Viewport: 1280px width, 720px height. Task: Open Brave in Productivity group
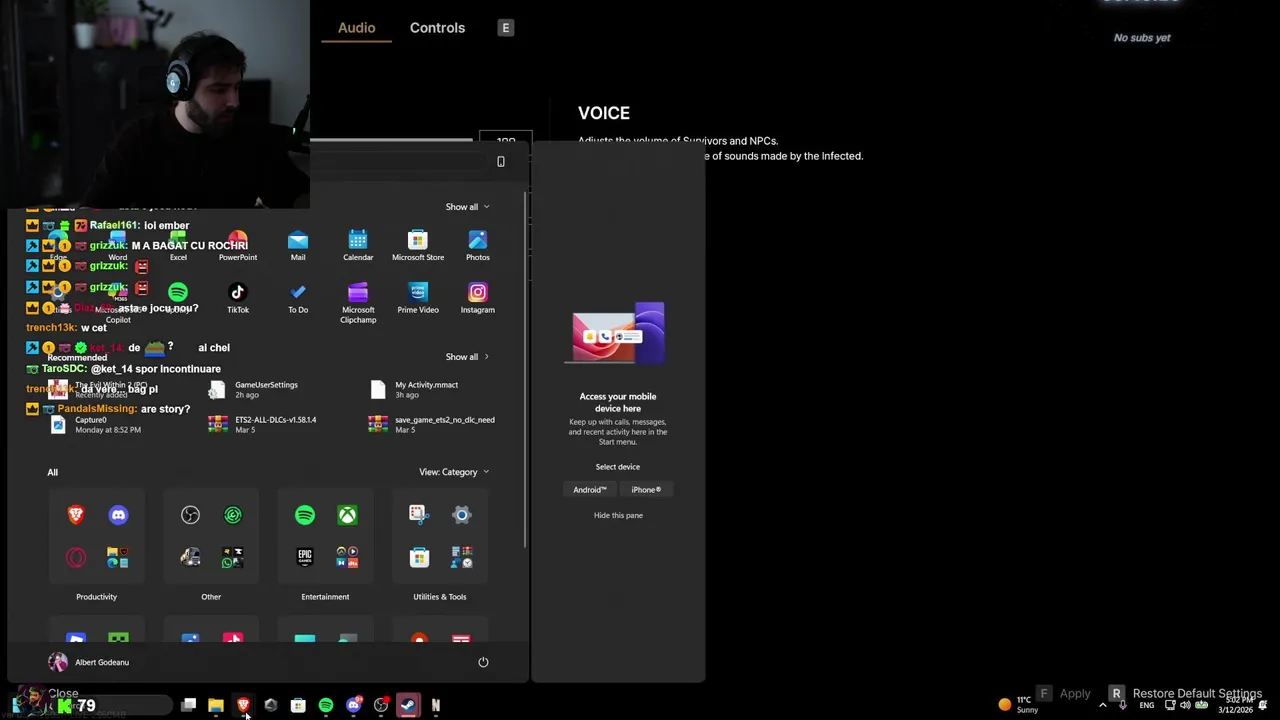click(x=76, y=515)
